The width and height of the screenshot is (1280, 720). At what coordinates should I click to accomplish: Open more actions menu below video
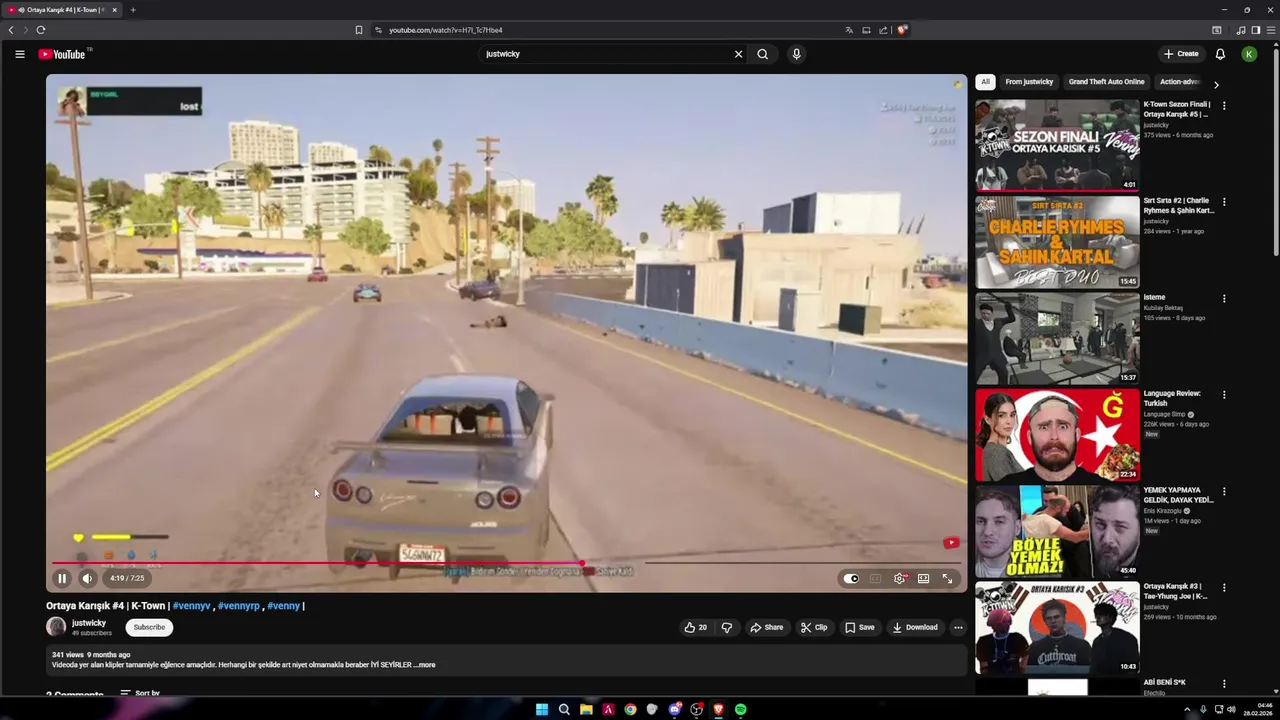(958, 627)
